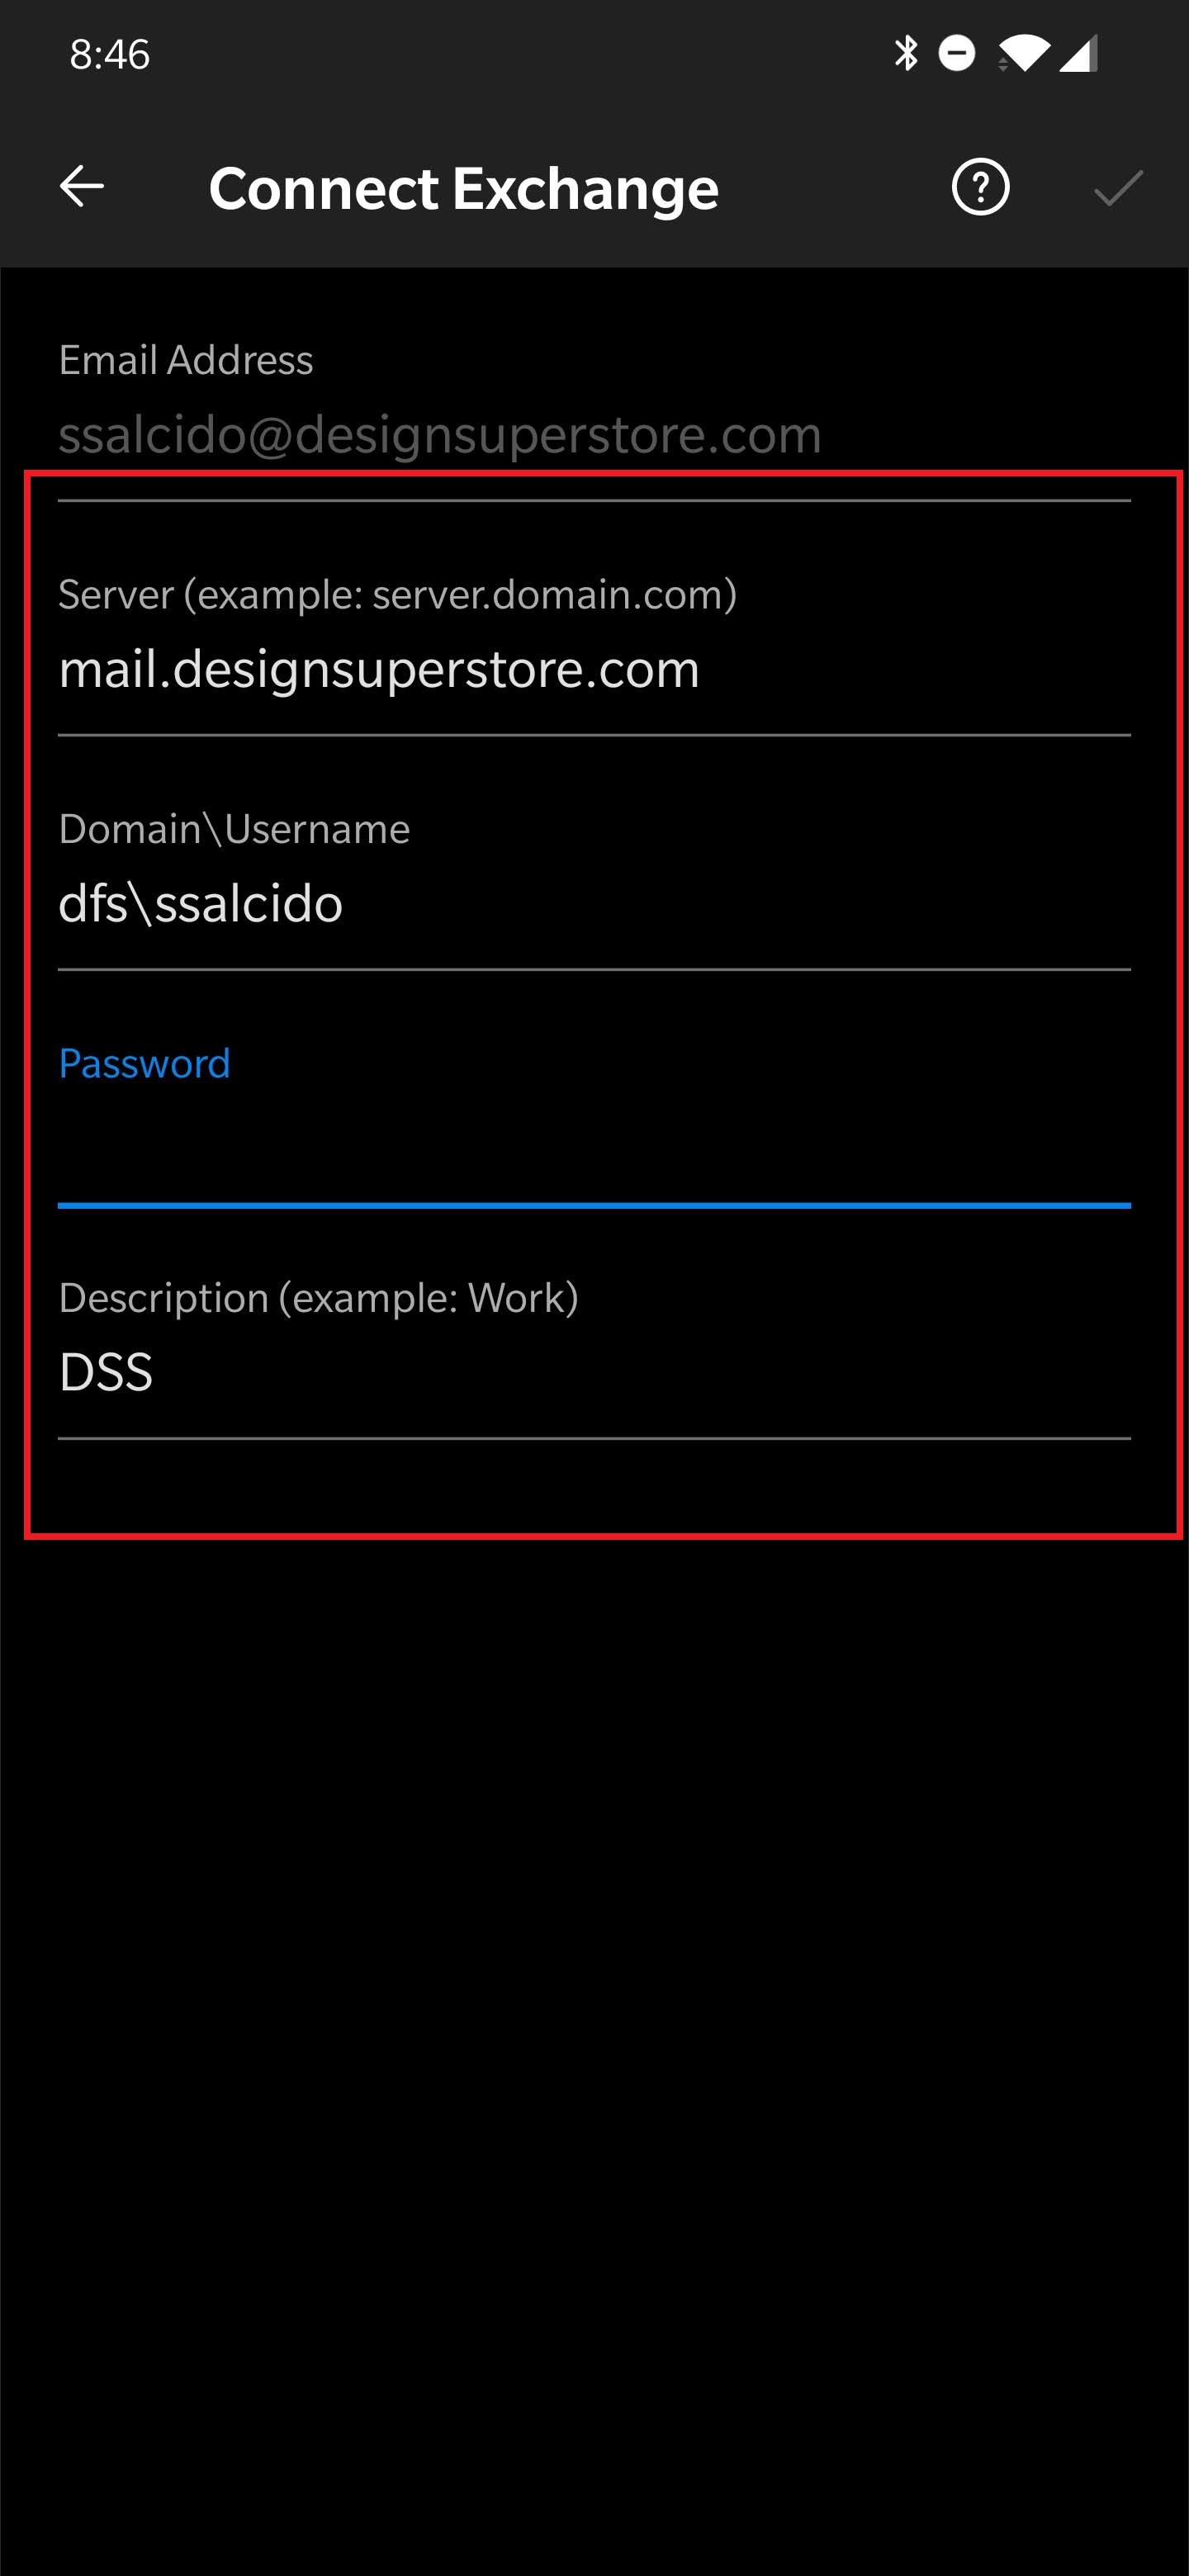Viewport: 1189px width, 2576px height.
Task: Tap the Connect Exchange title
Action: pyautogui.click(x=463, y=188)
